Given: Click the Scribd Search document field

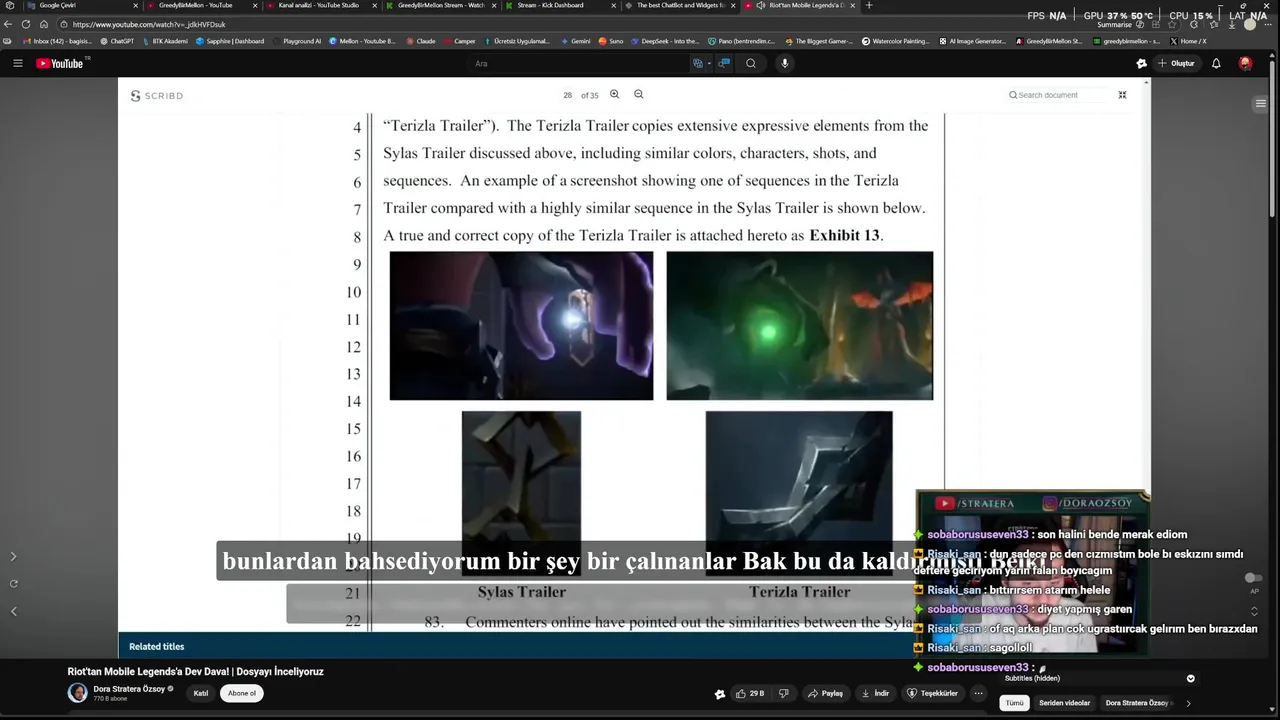Looking at the screenshot, I should pyautogui.click(x=1057, y=95).
